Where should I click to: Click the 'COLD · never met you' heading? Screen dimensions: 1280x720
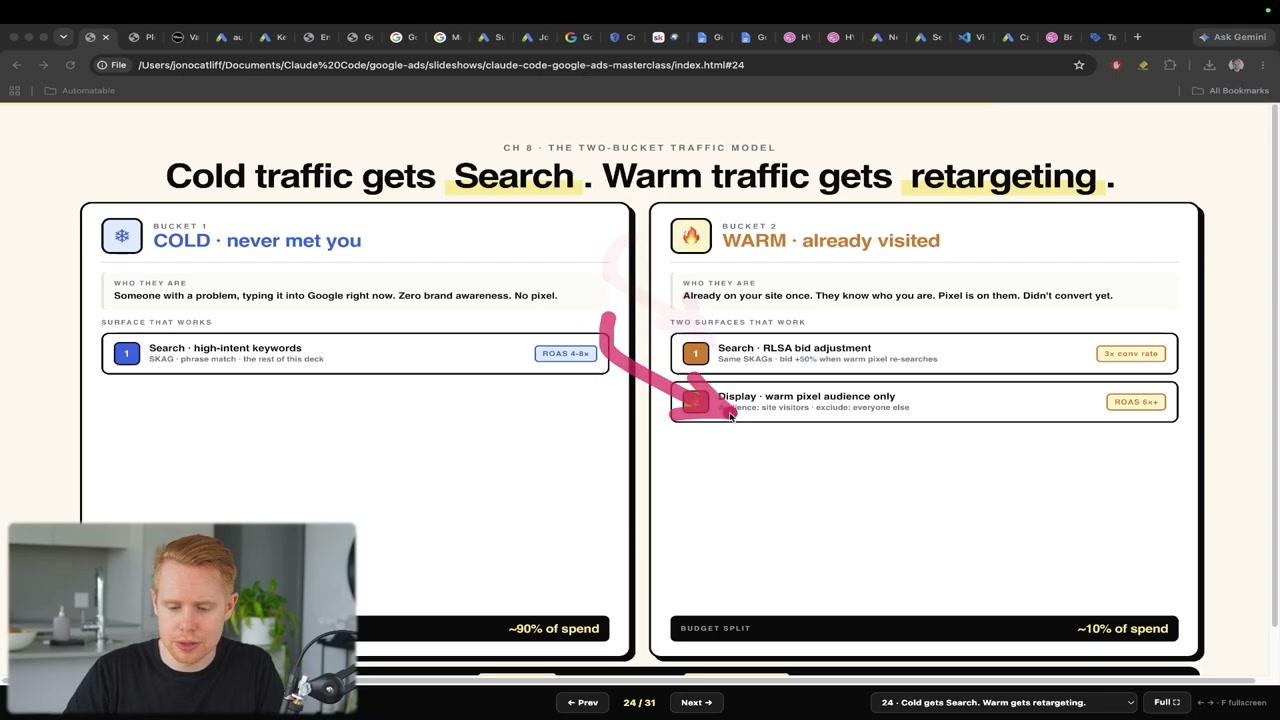tap(257, 241)
